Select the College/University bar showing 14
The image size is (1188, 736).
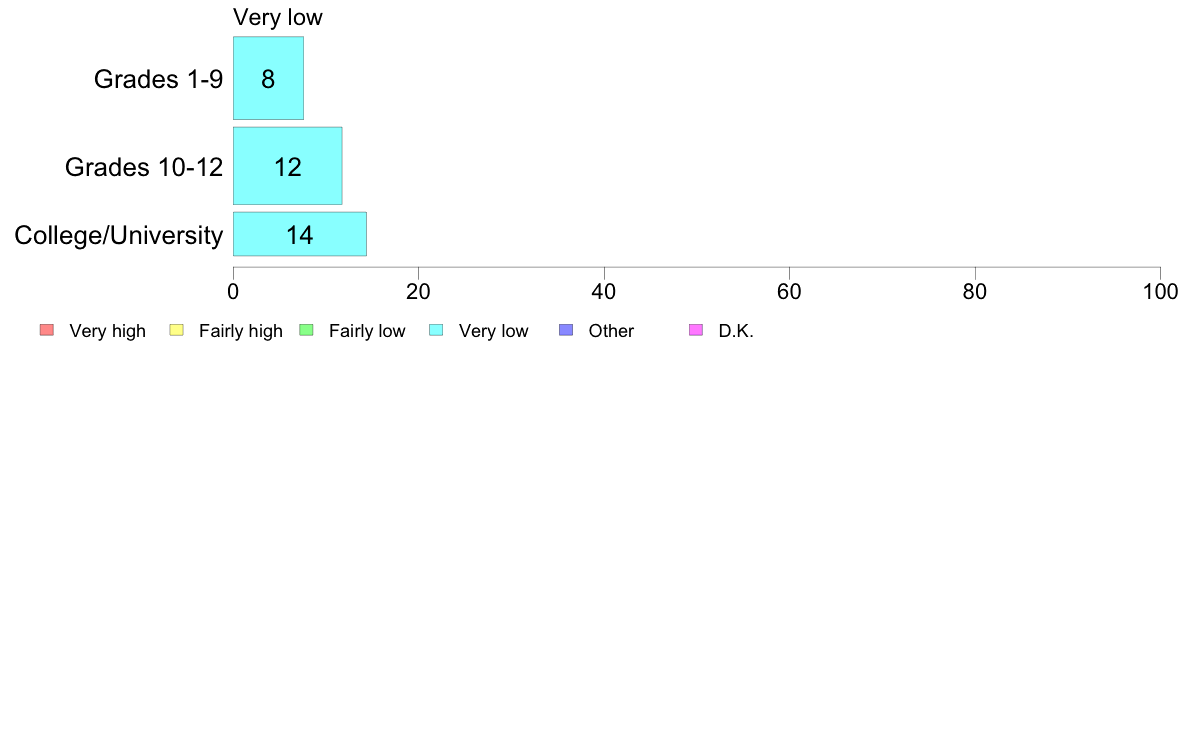[300, 234]
